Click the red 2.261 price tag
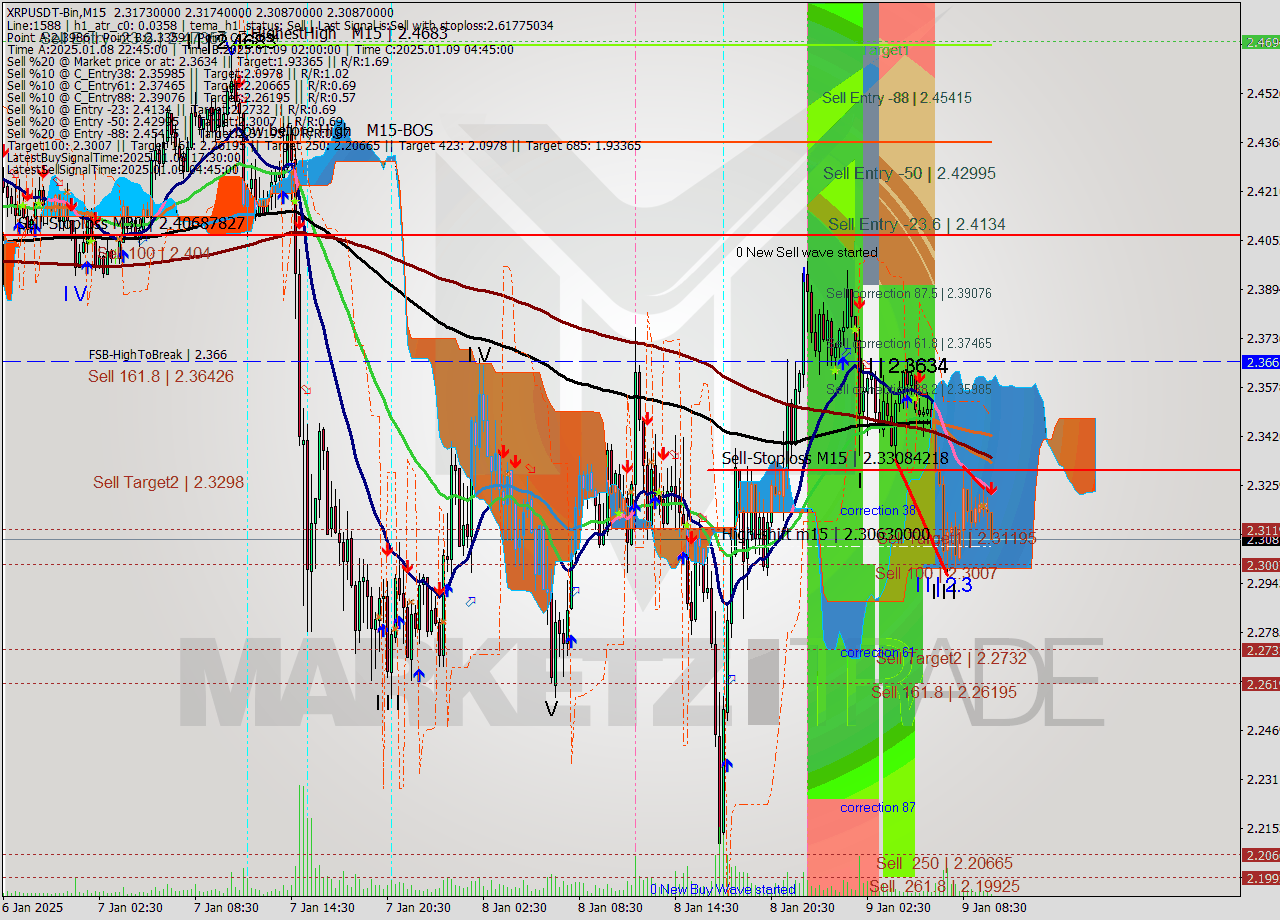The height and width of the screenshot is (920, 1280). click(1260, 684)
